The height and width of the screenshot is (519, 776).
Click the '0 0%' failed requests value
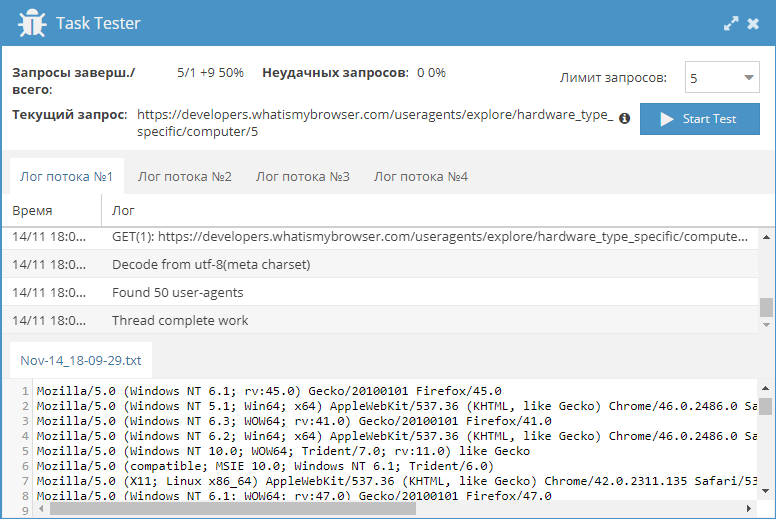[431, 73]
